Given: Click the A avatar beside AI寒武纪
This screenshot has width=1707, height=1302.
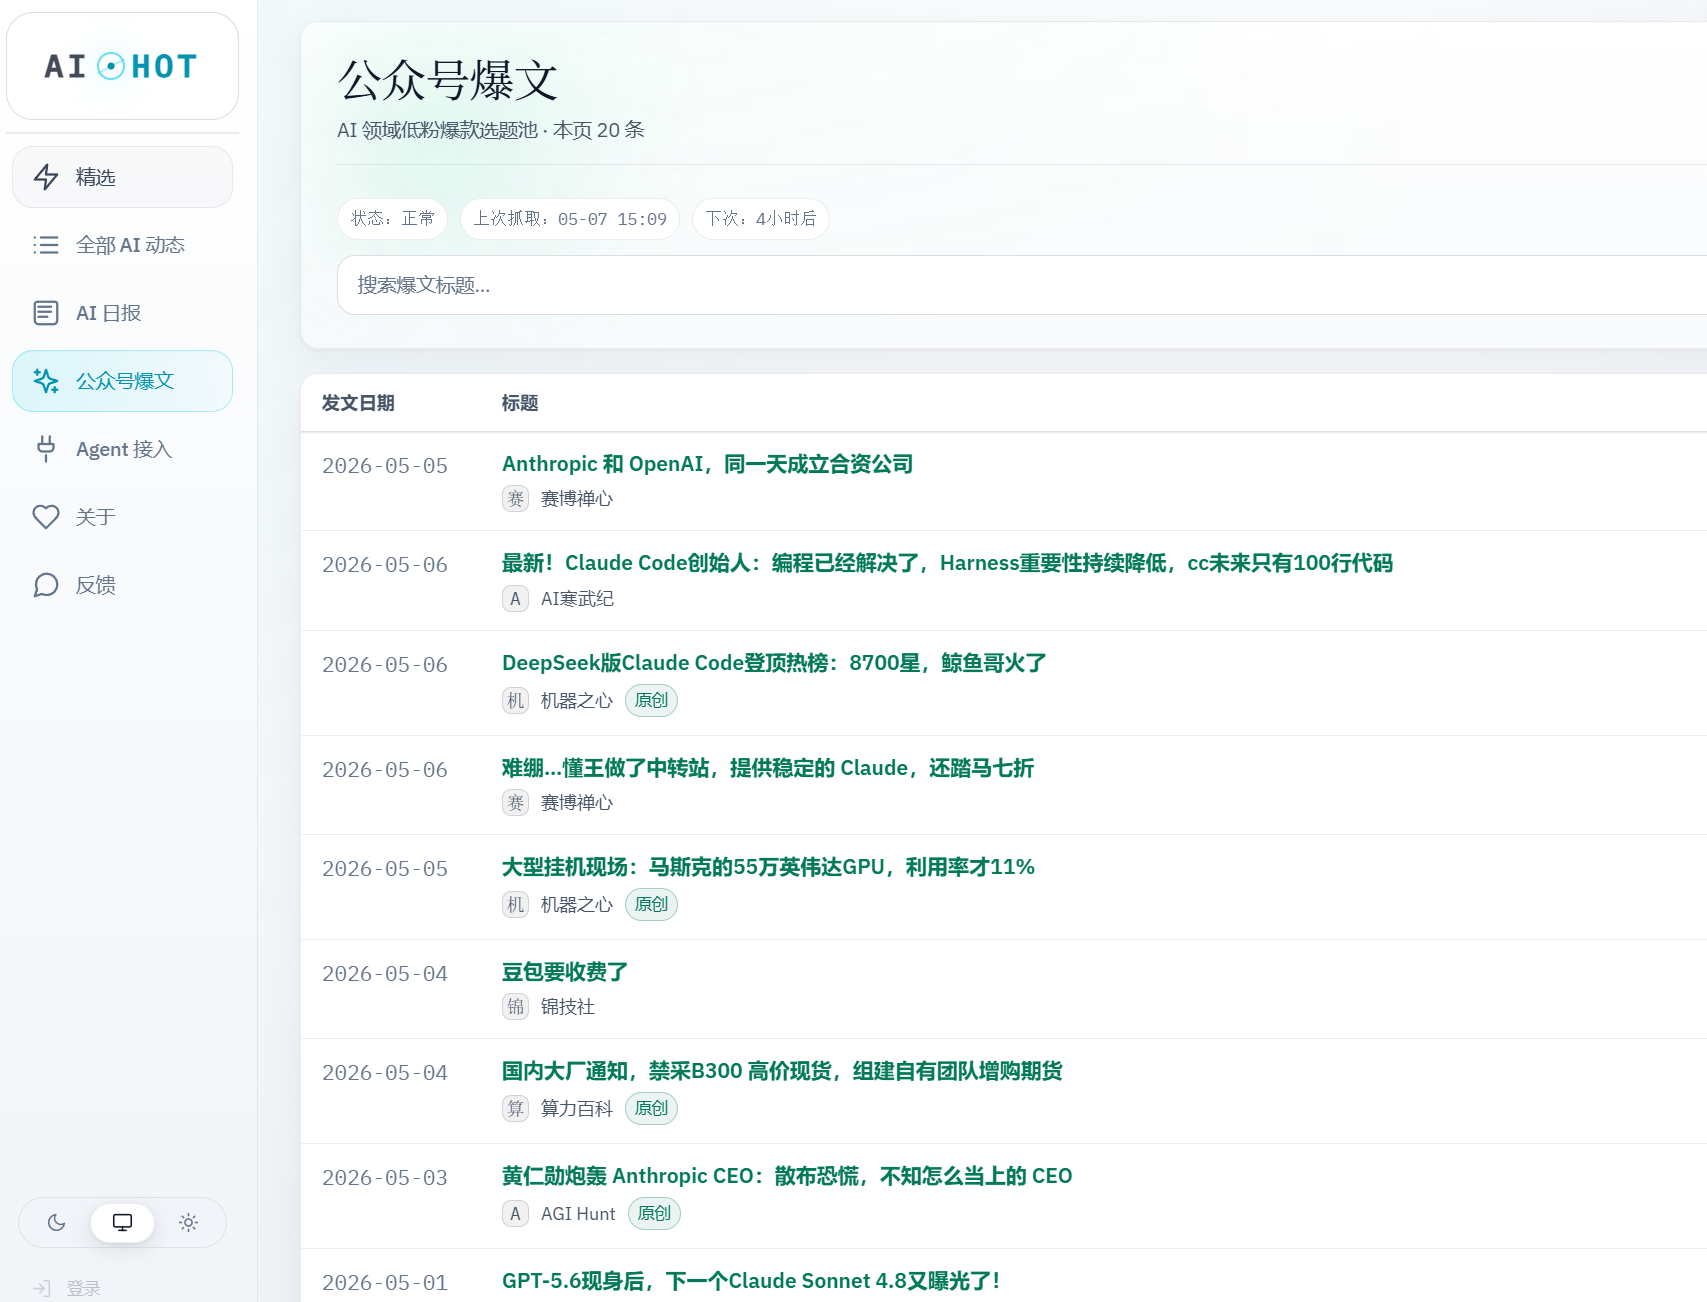Looking at the screenshot, I should pos(515,598).
